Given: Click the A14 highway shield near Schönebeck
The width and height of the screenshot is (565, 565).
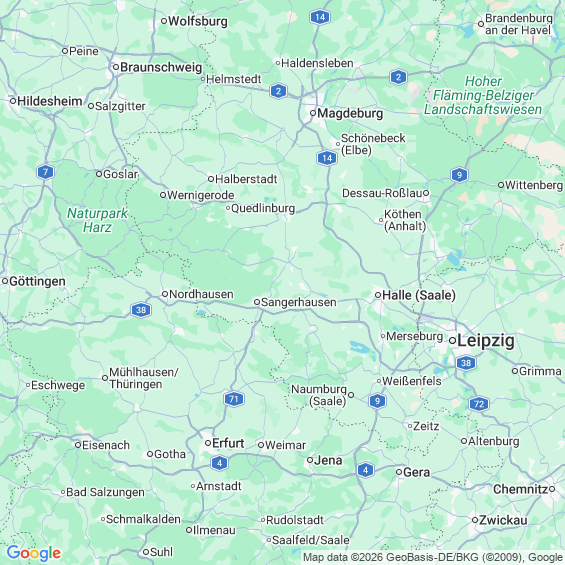Looking at the screenshot, I should (327, 158).
